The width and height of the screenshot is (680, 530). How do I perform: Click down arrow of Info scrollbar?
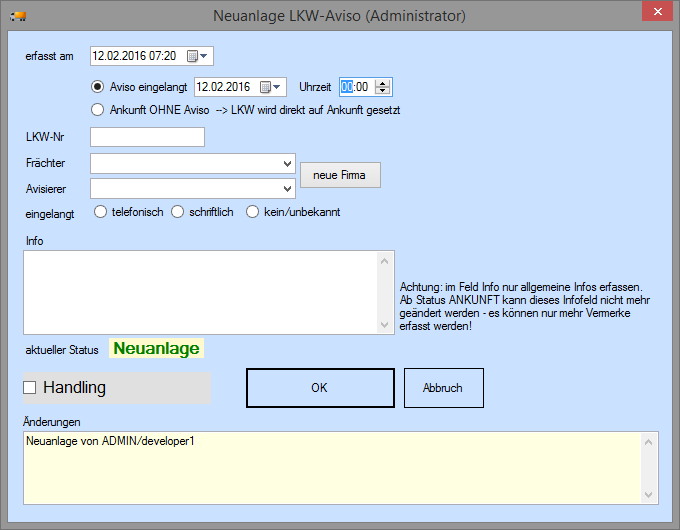pyautogui.click(x=386, y=325)
